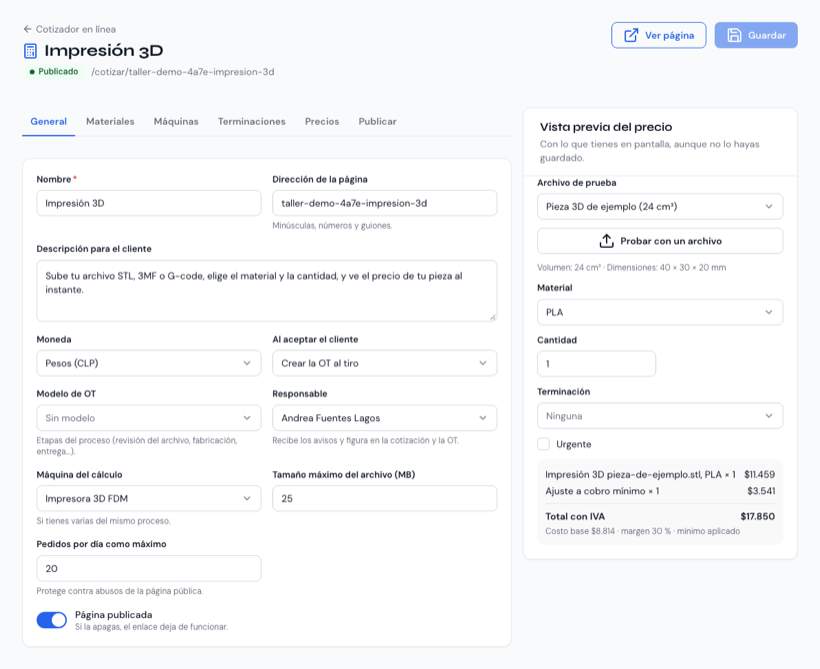Viewport: 820px width, 669px height.
Task: Switch to the General tab
Action: [49, 121]
